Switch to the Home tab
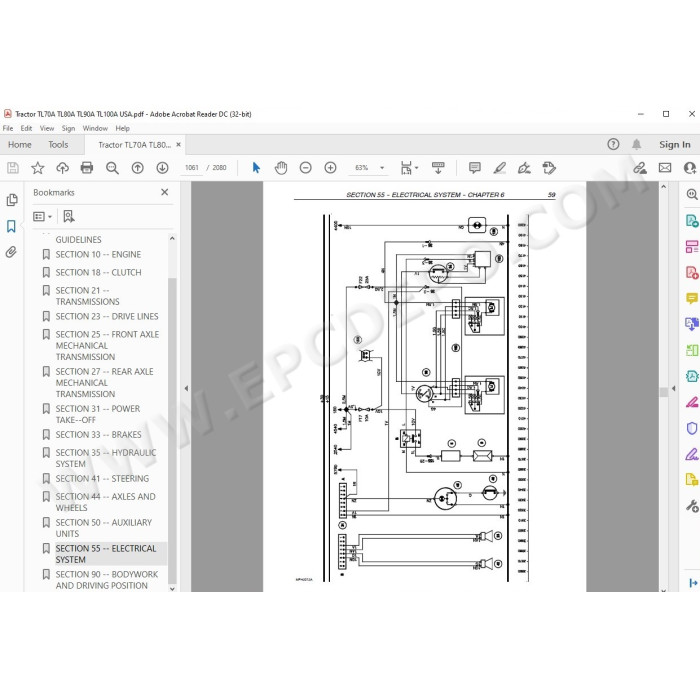The image size is (700, 700). point(20,145)
